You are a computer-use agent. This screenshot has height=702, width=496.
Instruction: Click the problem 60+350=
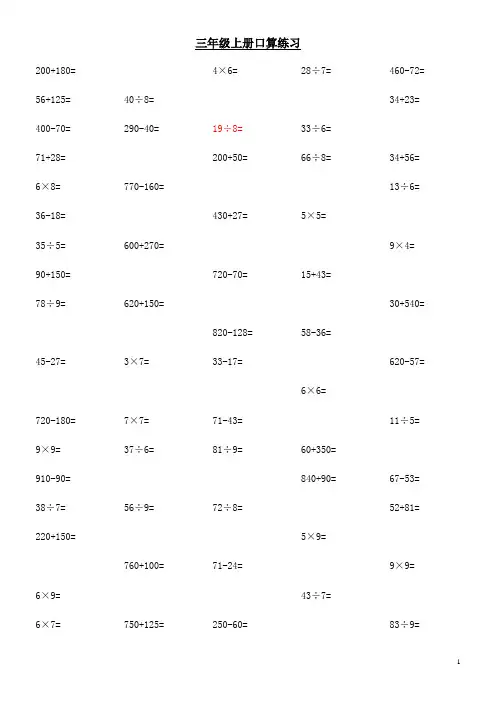(x=319, y=449)
